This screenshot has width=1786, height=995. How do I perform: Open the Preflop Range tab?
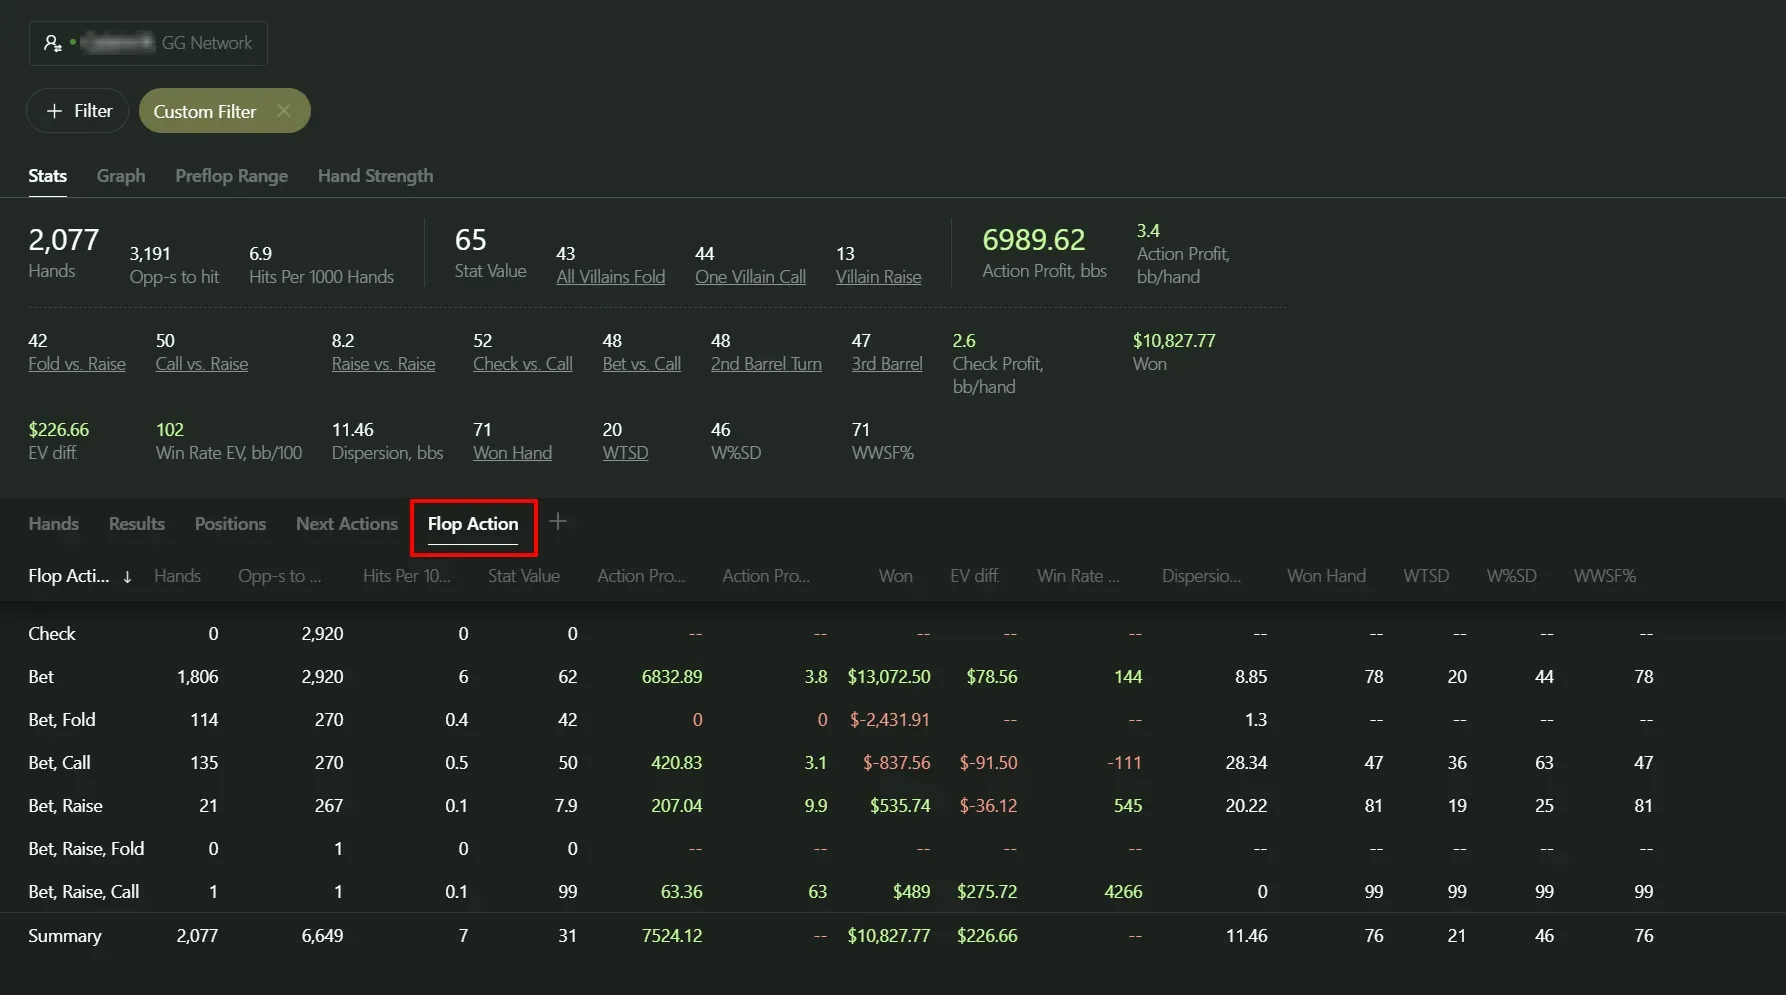click(x=231, y=176)
